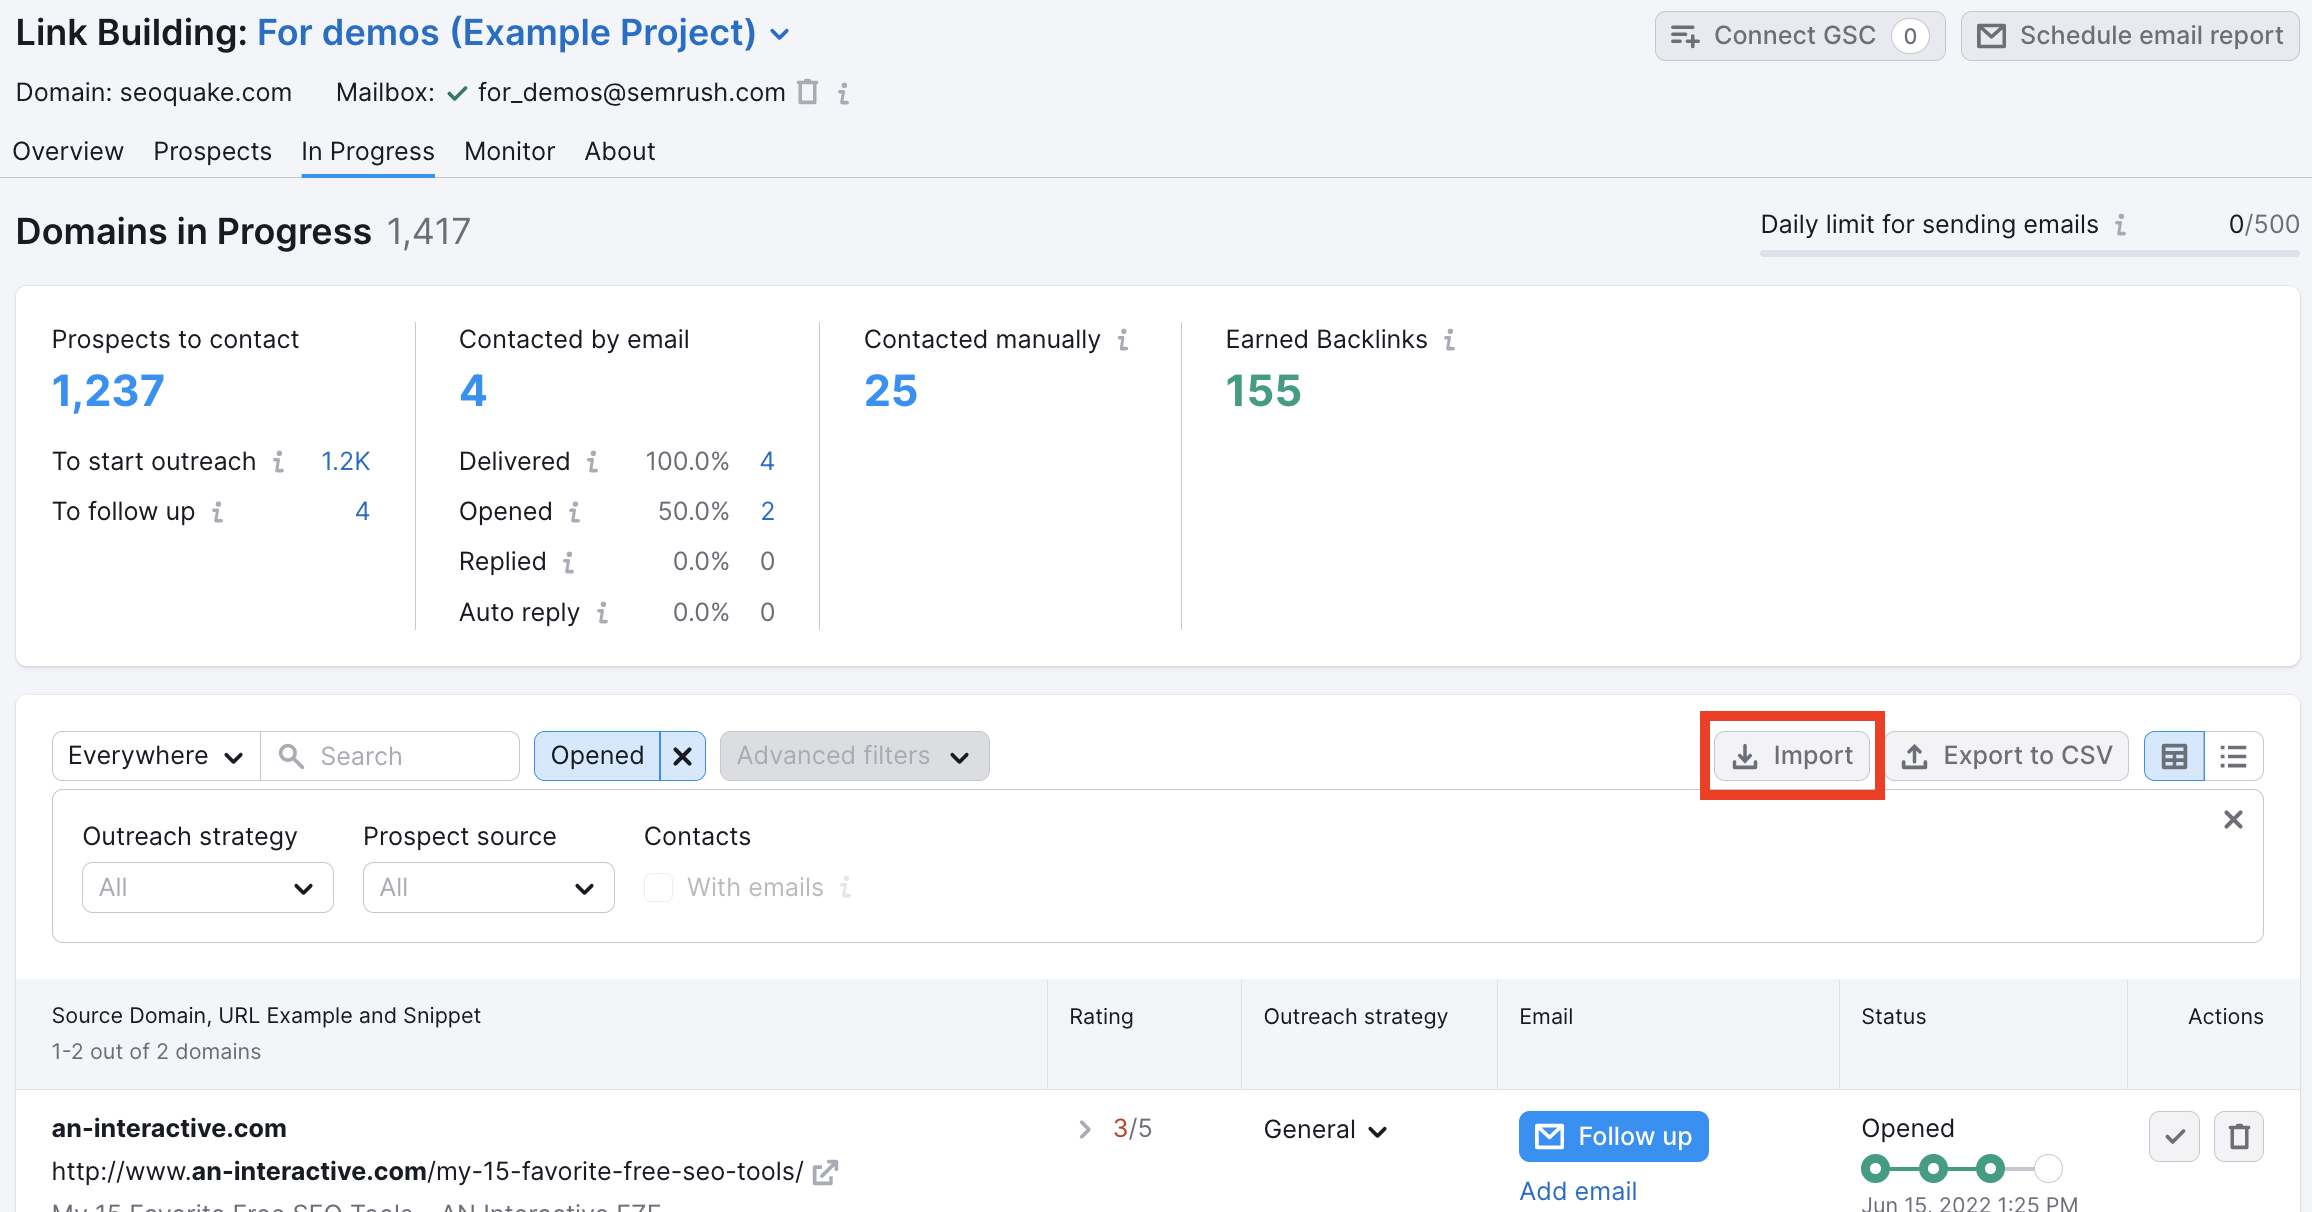The height and width of the screenshot is (1212, 2312).
Task: Open the Prospects tab
Action: pos(212,151)
